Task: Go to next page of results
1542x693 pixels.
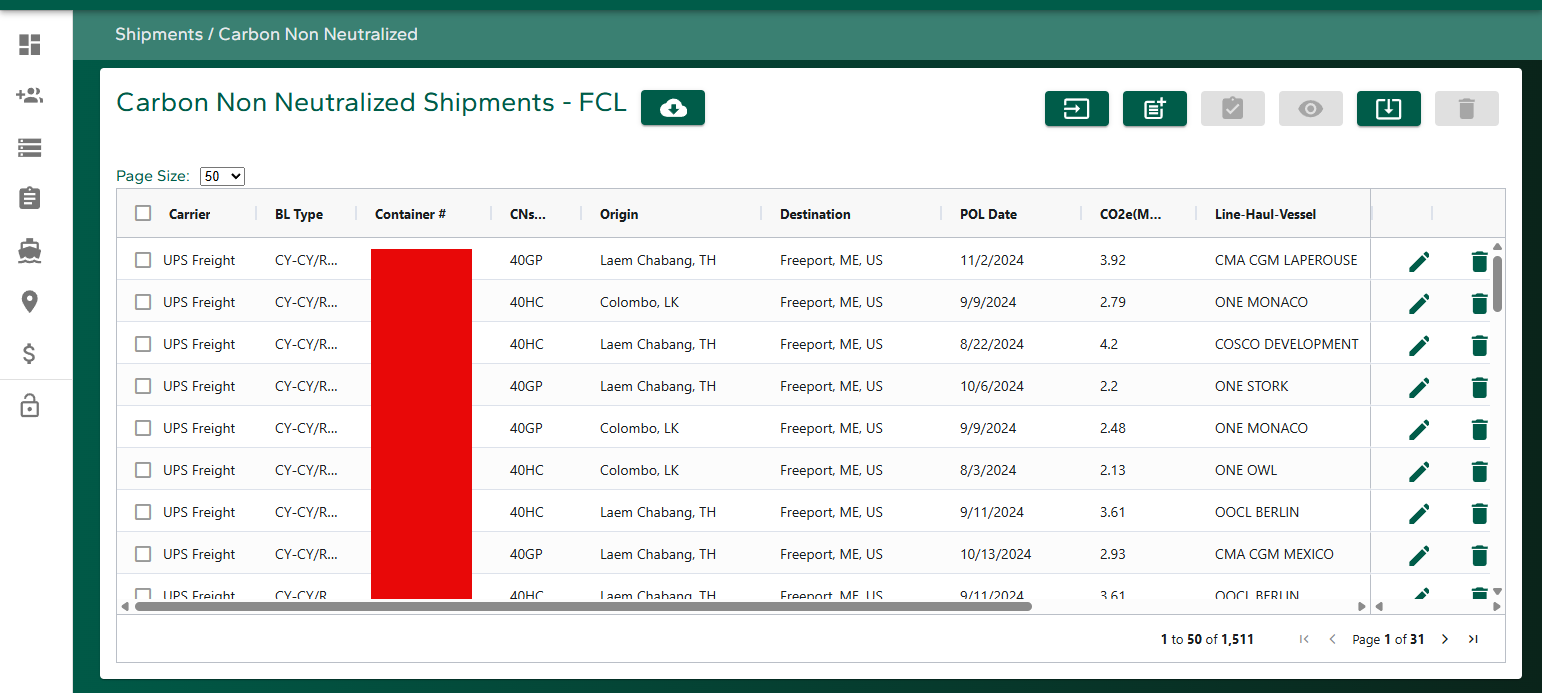Action: [1444, 639]
